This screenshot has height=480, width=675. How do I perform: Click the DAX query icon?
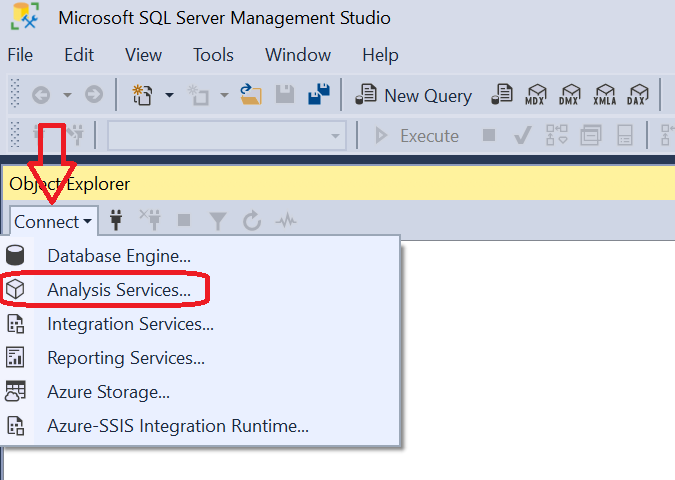pyautogui.click(x=638, y=95)
